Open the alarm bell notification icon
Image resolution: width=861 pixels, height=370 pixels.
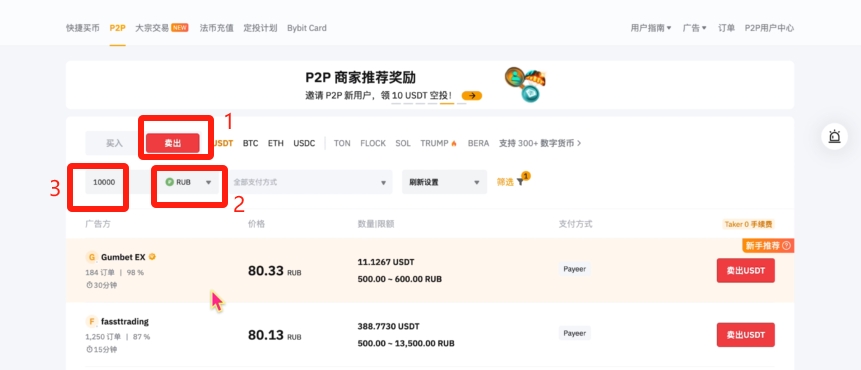click(x=834, y=137)
